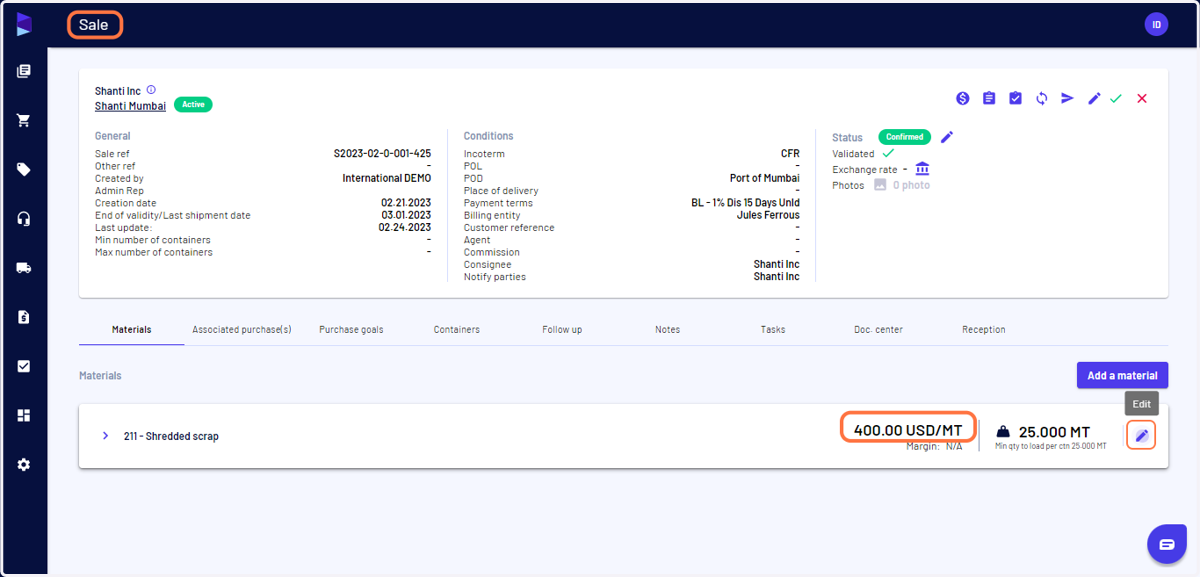Image resolution: width=1200 pixels, height=577 pixels.
Task: Click the sync refresh arrows icon
Action: tap(1042, 98)
